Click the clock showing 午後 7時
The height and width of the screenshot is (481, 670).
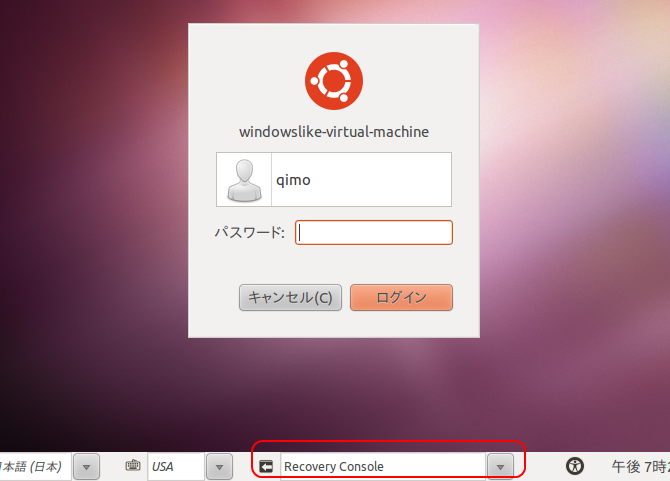[x=641, y=466]
